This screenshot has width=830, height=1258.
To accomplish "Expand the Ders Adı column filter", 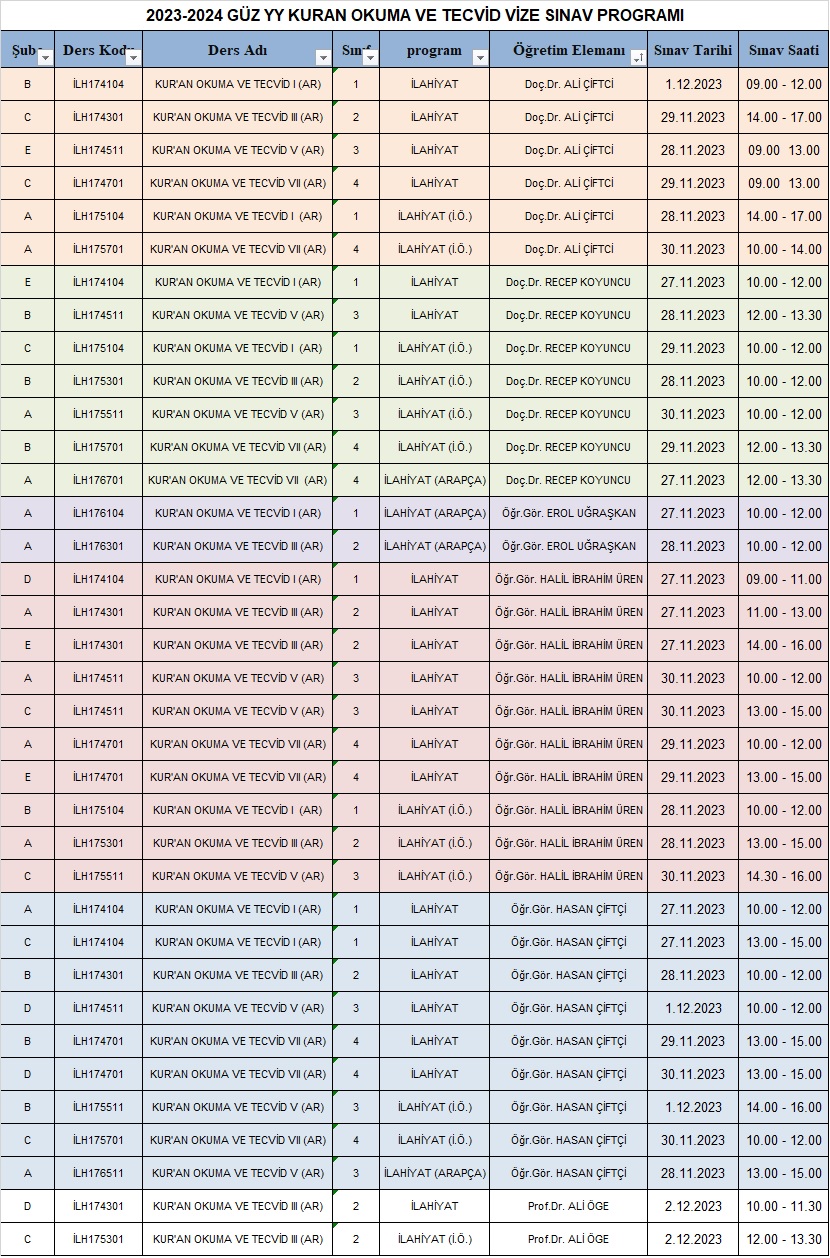I will 322,58.
